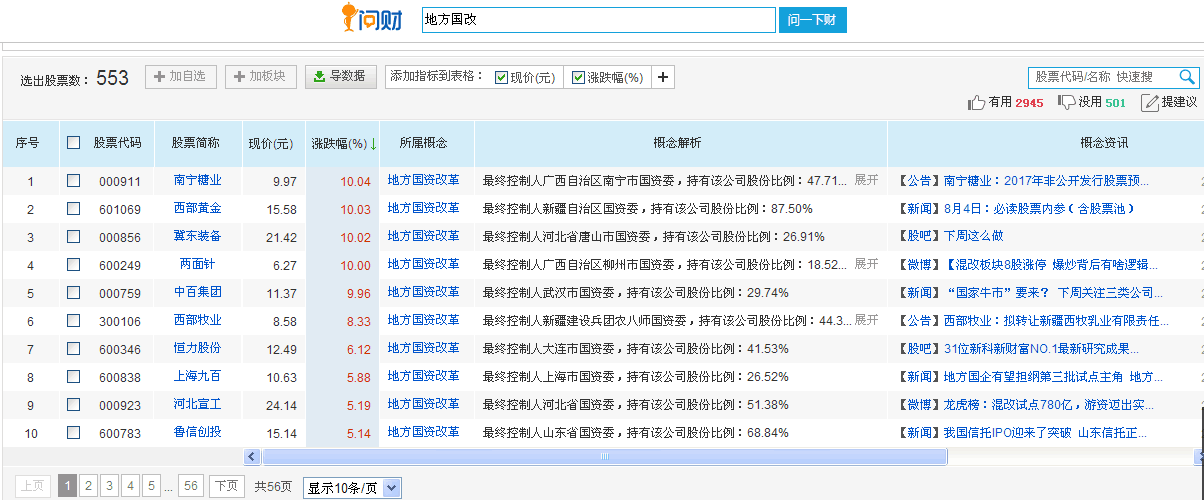Open the 西部黄金 stock link
Viewport: 1204px width, 500px height.
(x=197, y=208)
